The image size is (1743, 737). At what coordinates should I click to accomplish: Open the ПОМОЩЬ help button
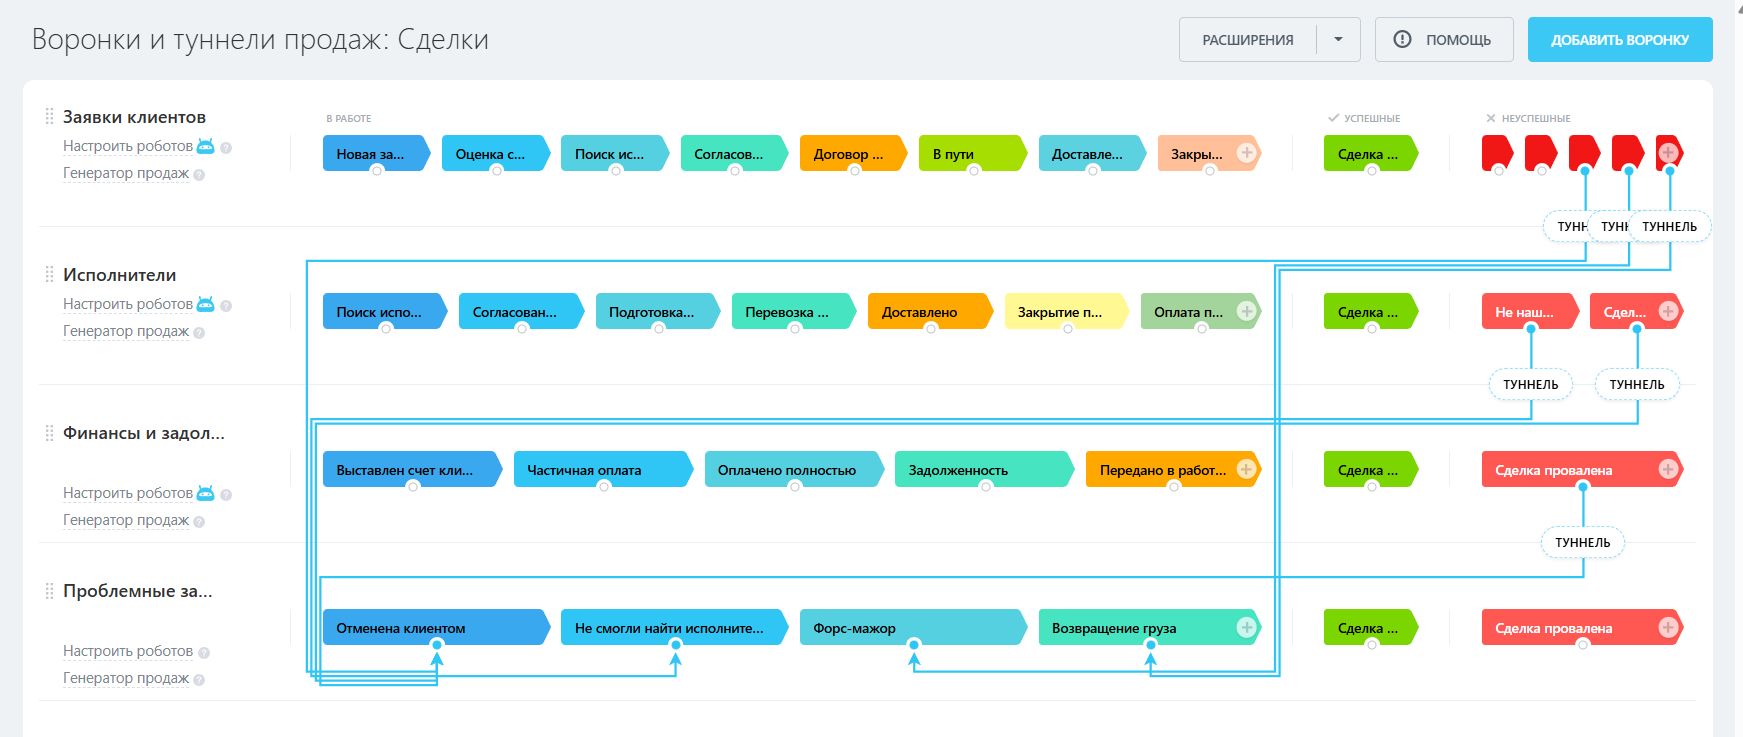tap(1443, 40)
